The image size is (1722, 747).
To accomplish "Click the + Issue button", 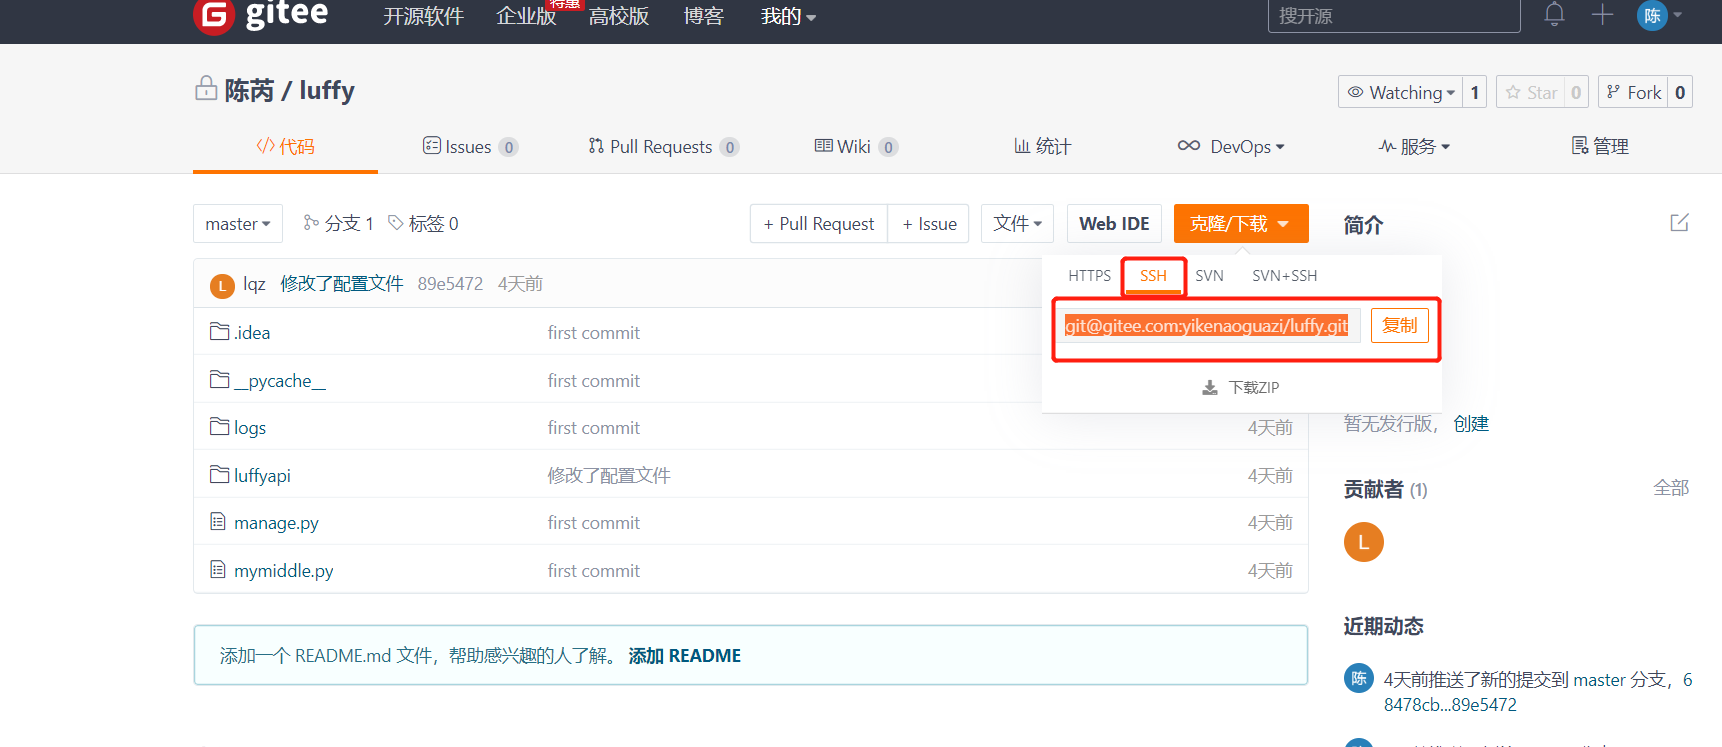I will pos(929,224).
